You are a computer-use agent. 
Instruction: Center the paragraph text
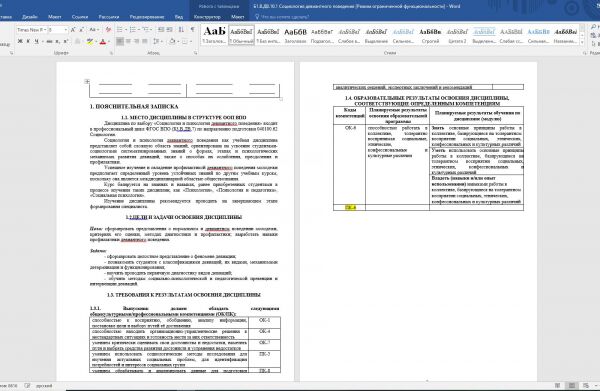(128, 41)
